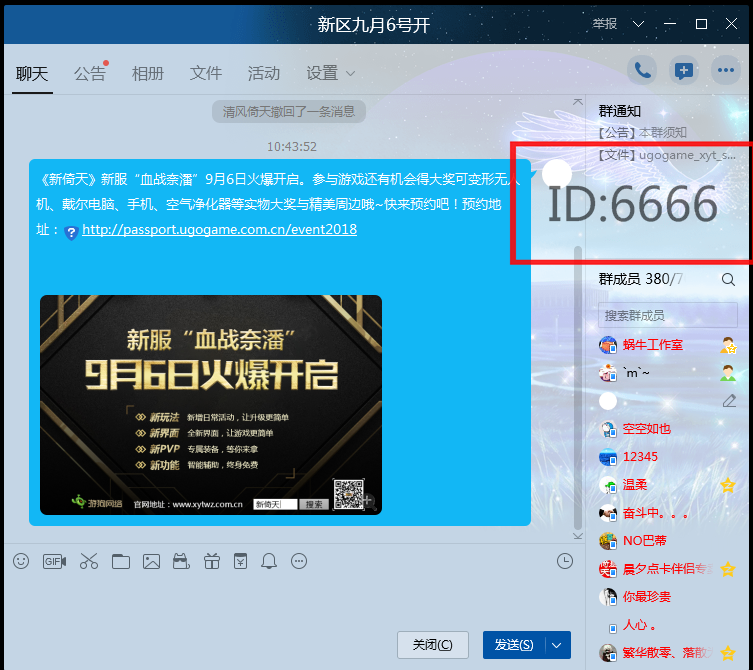
Task: Click the 设置 tab label
Action: point(322,73)
